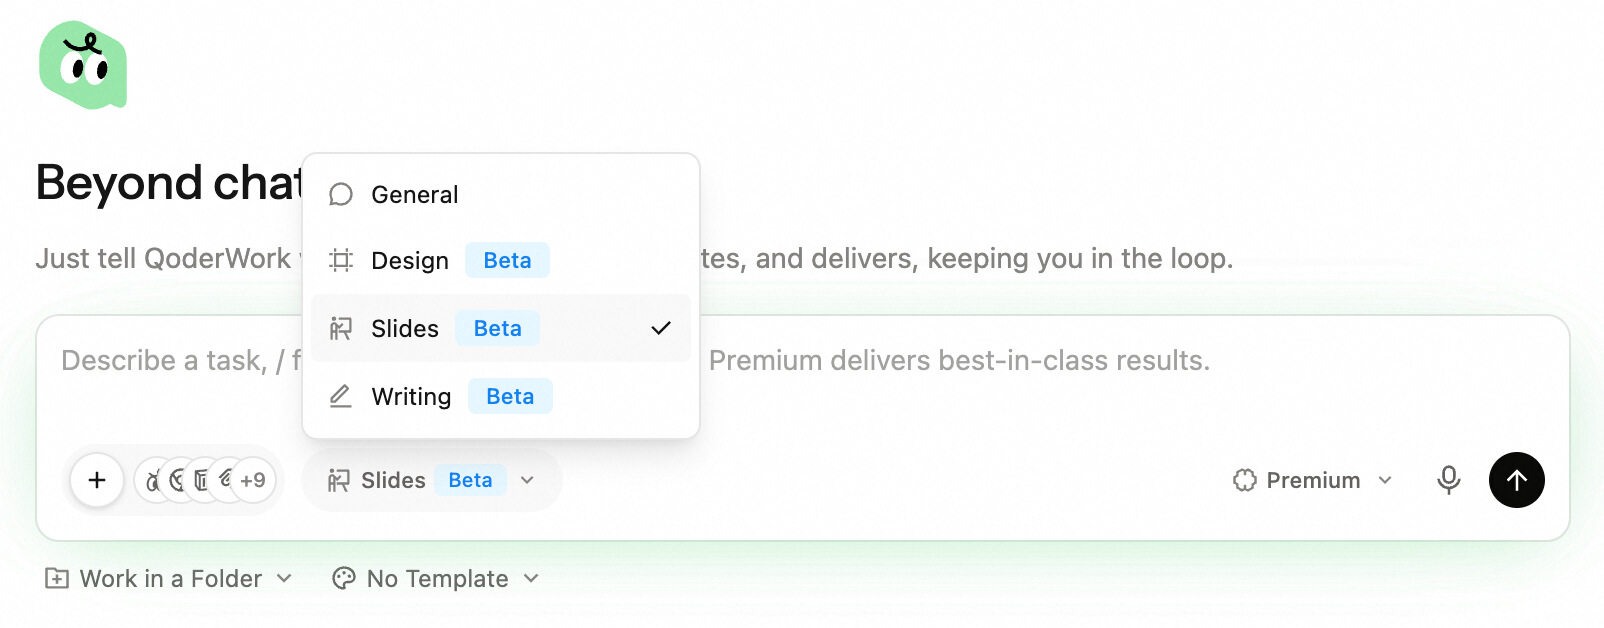
Task: Open the Slides Beta mode dropdown
Action: coord(431,480)
